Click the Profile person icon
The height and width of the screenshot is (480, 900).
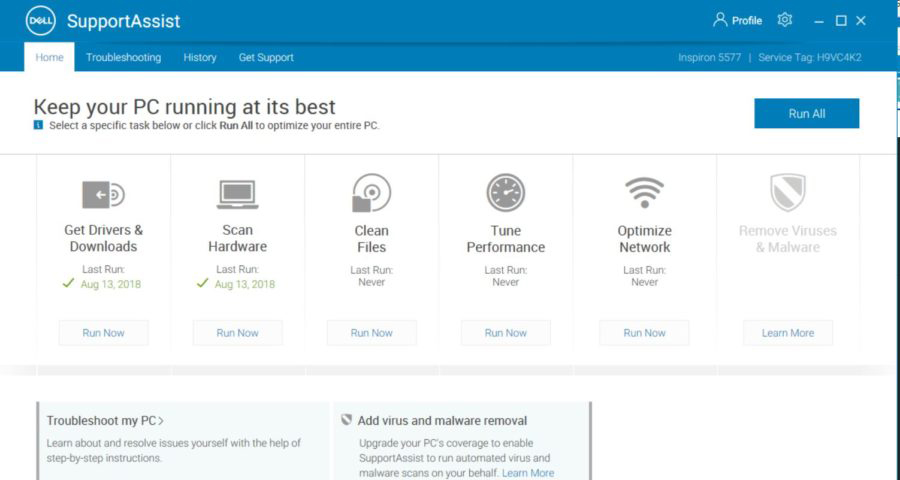[x=720, y=20]
